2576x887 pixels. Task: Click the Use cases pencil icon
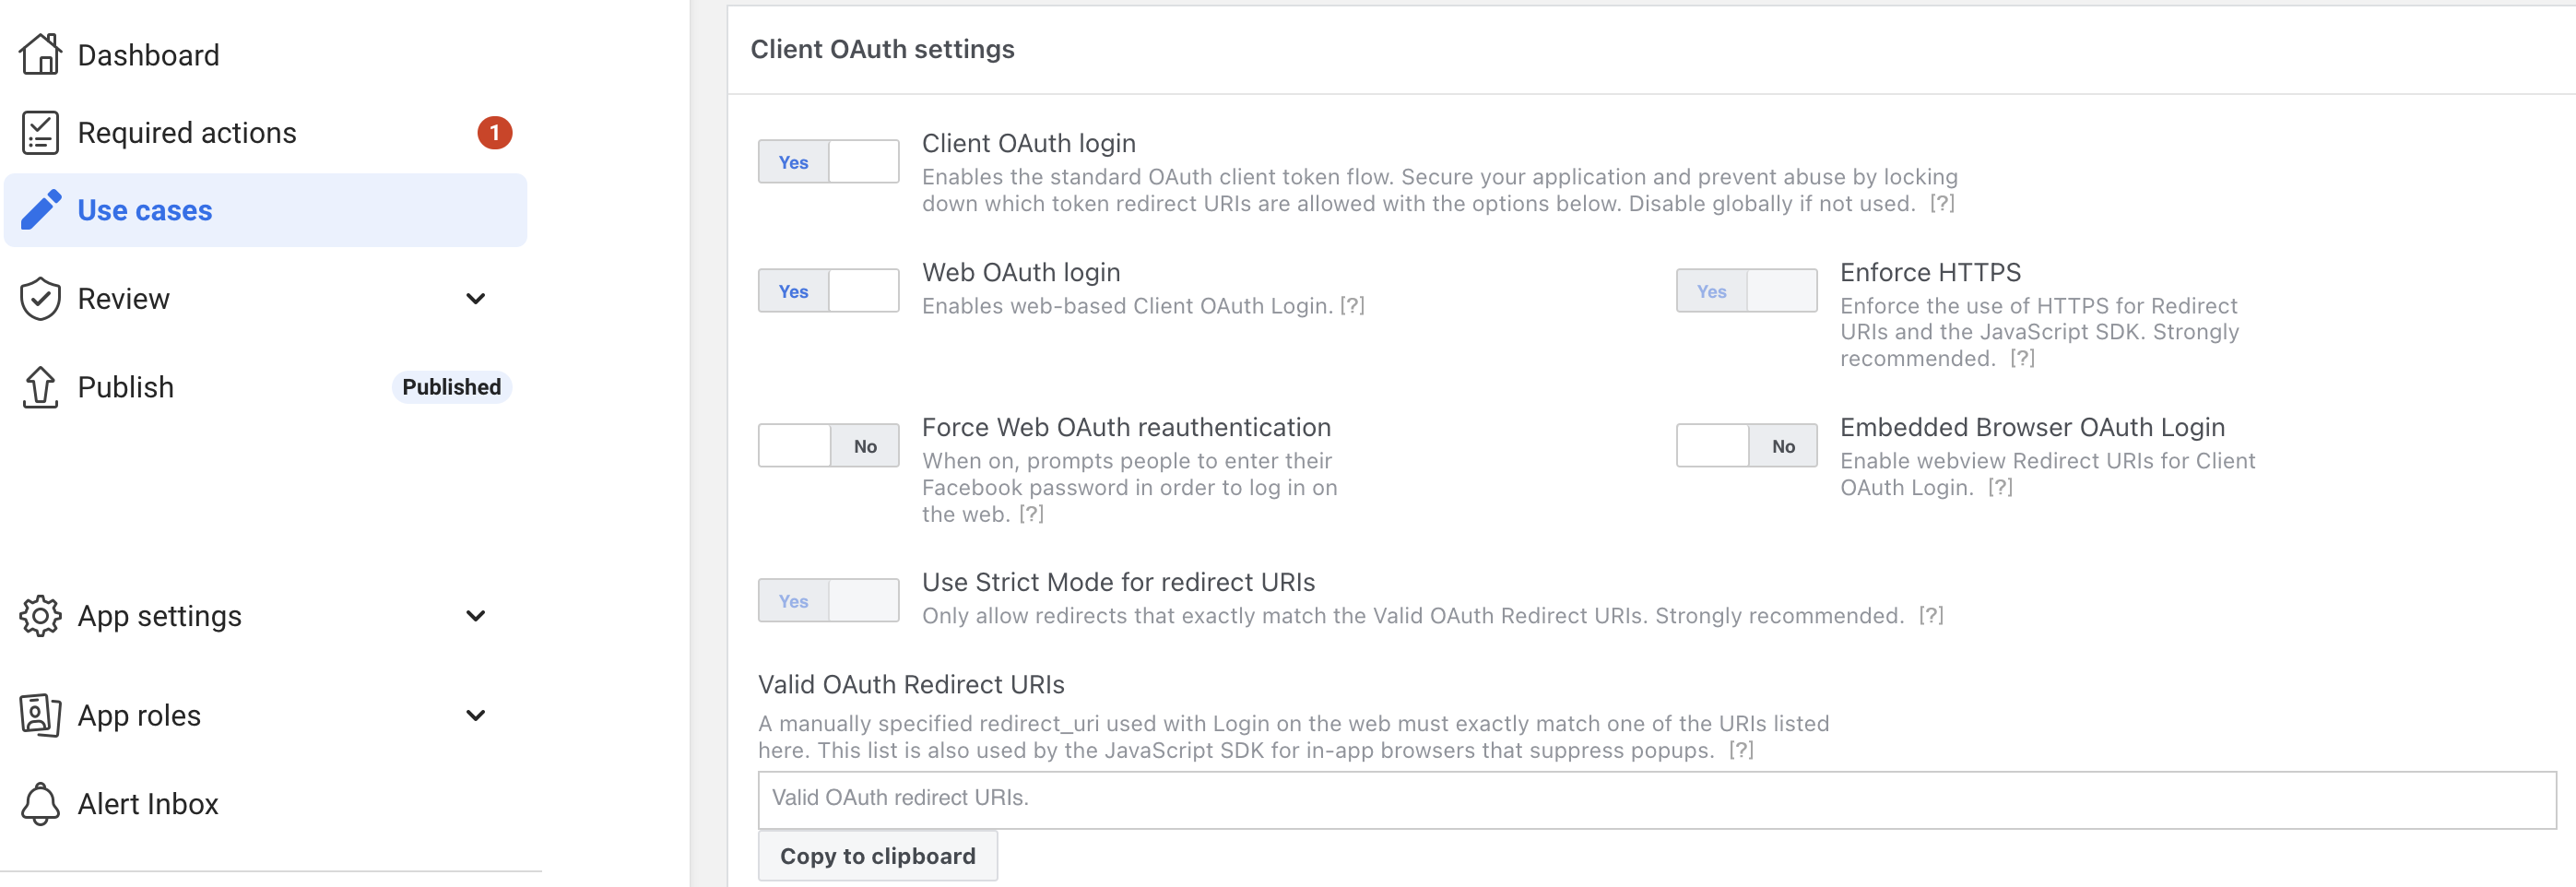point(41,210)
